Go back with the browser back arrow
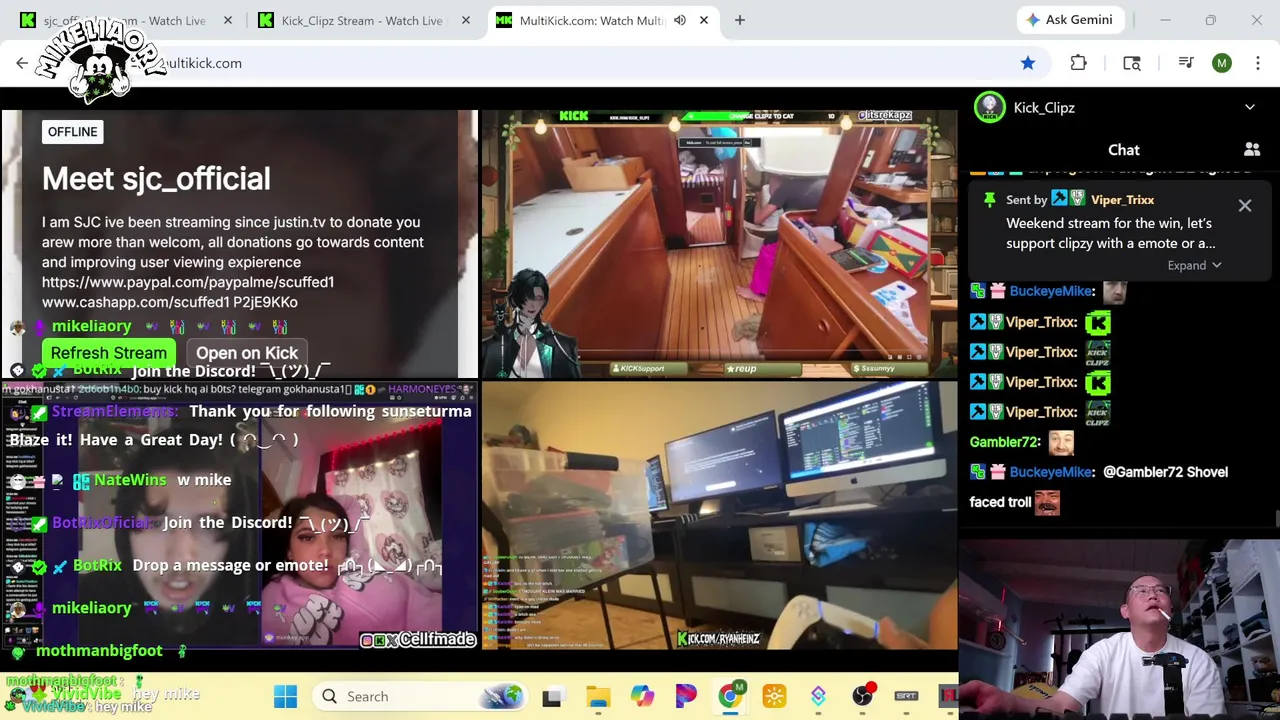1280x720 pixels. click(22, 63)
